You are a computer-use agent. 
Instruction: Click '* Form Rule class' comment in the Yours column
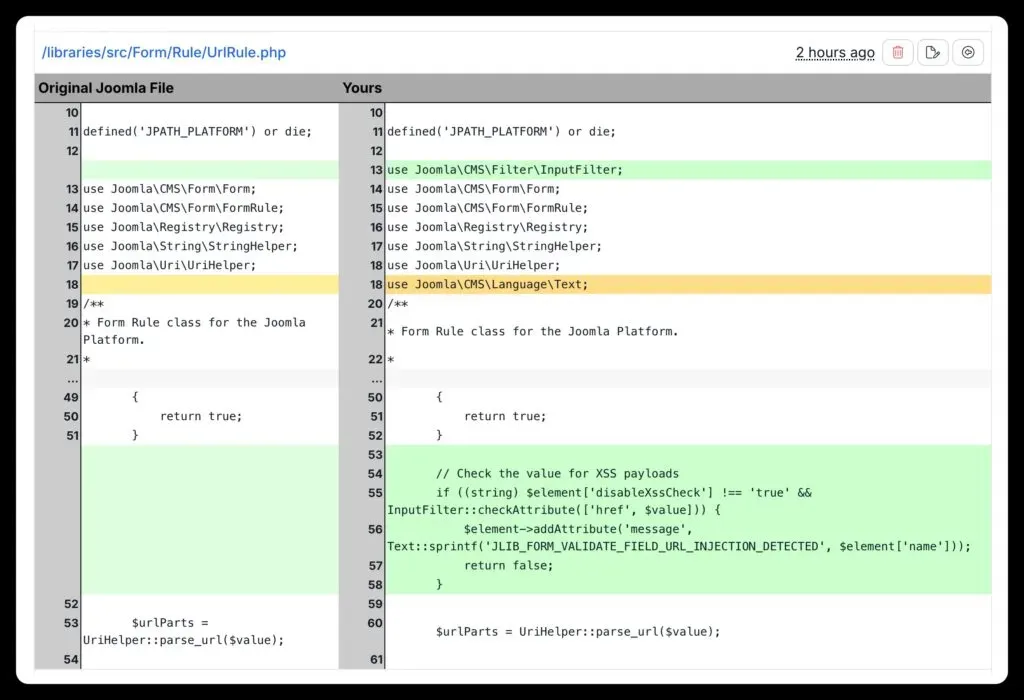[x=532, y=332]
